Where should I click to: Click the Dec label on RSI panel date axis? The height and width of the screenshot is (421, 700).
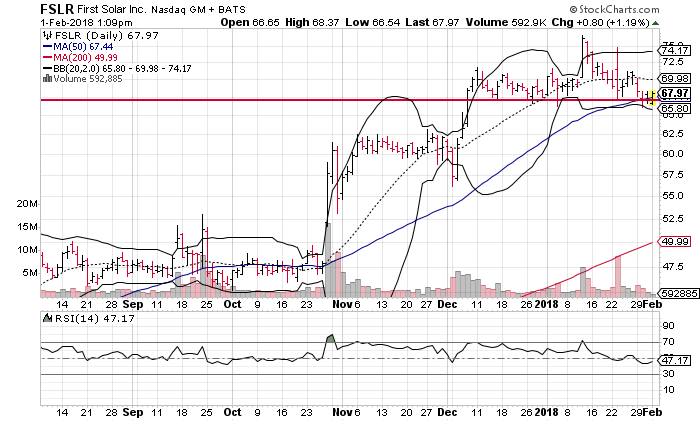click(447, 413)
